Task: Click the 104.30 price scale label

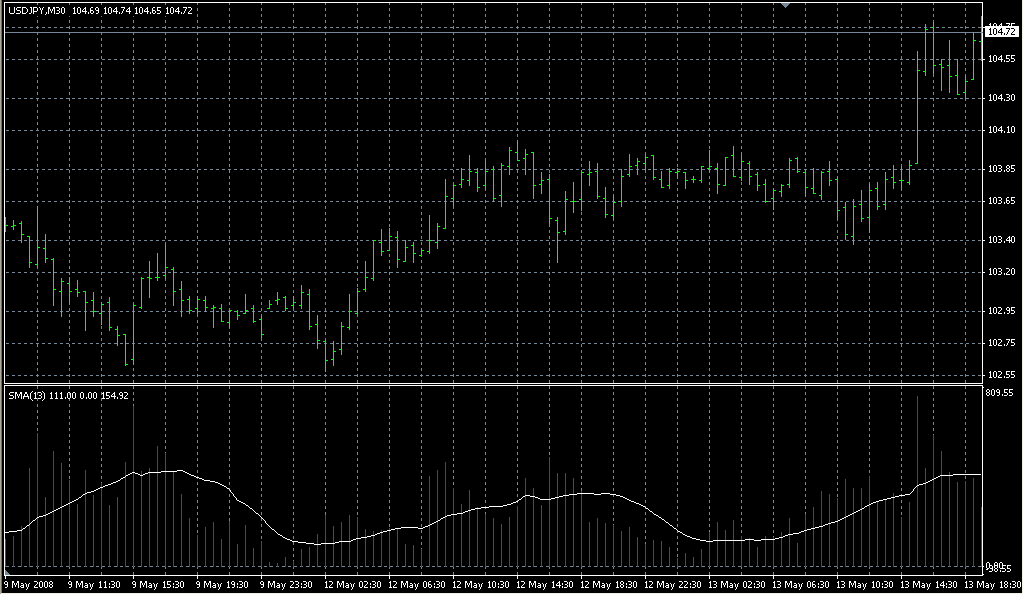Action: tap(1001, 98)
